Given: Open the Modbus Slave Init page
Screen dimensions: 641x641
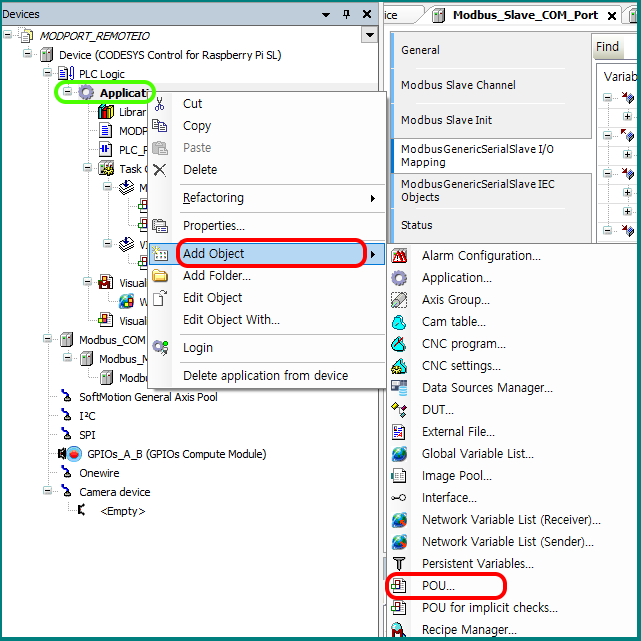Looking at the screenshot, I should (x=446, y=120).
